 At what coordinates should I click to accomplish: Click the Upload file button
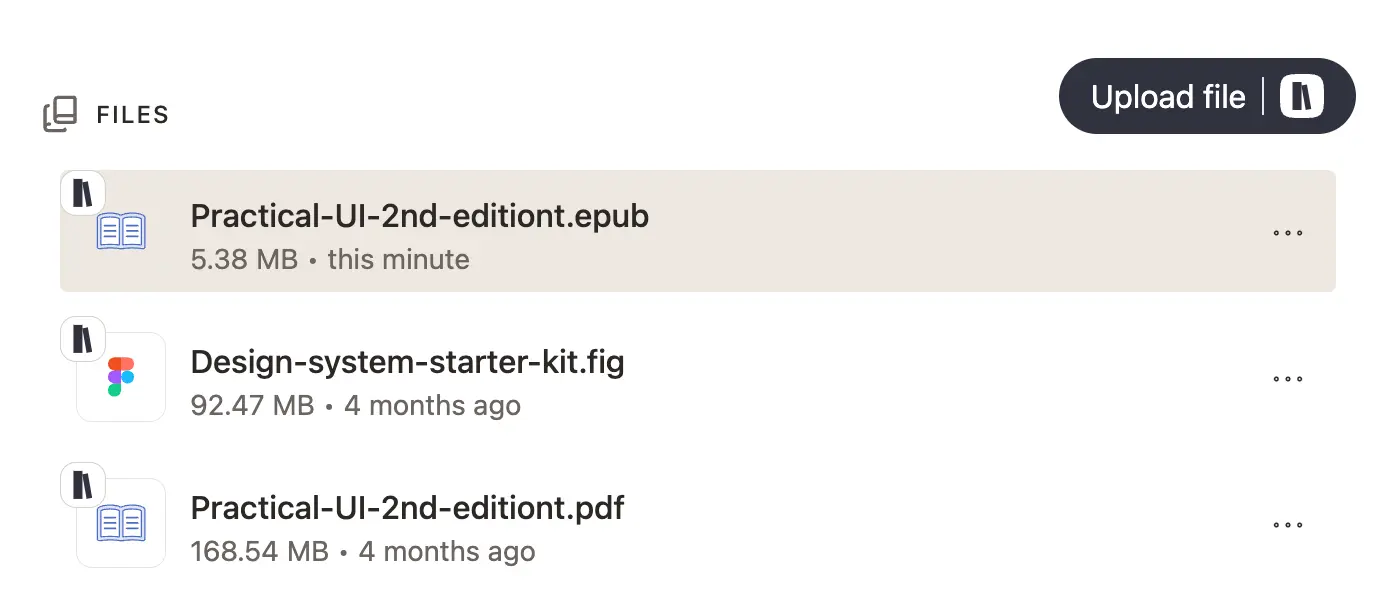coord(1168,96)
